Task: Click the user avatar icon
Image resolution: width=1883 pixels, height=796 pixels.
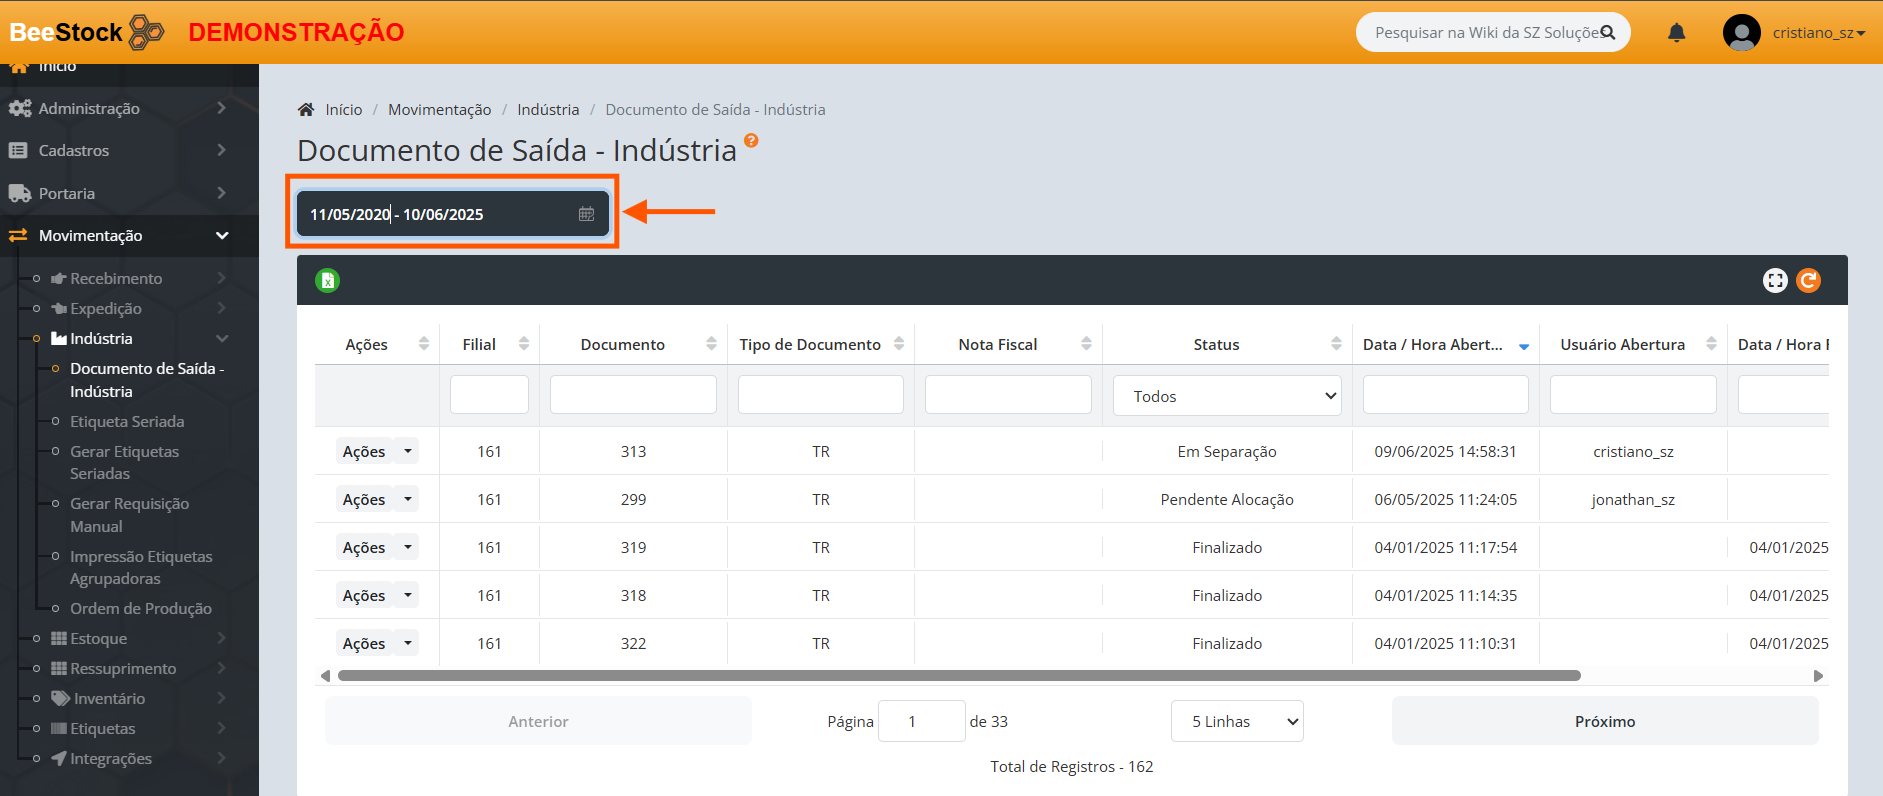Action: (x=1741, y=33)
